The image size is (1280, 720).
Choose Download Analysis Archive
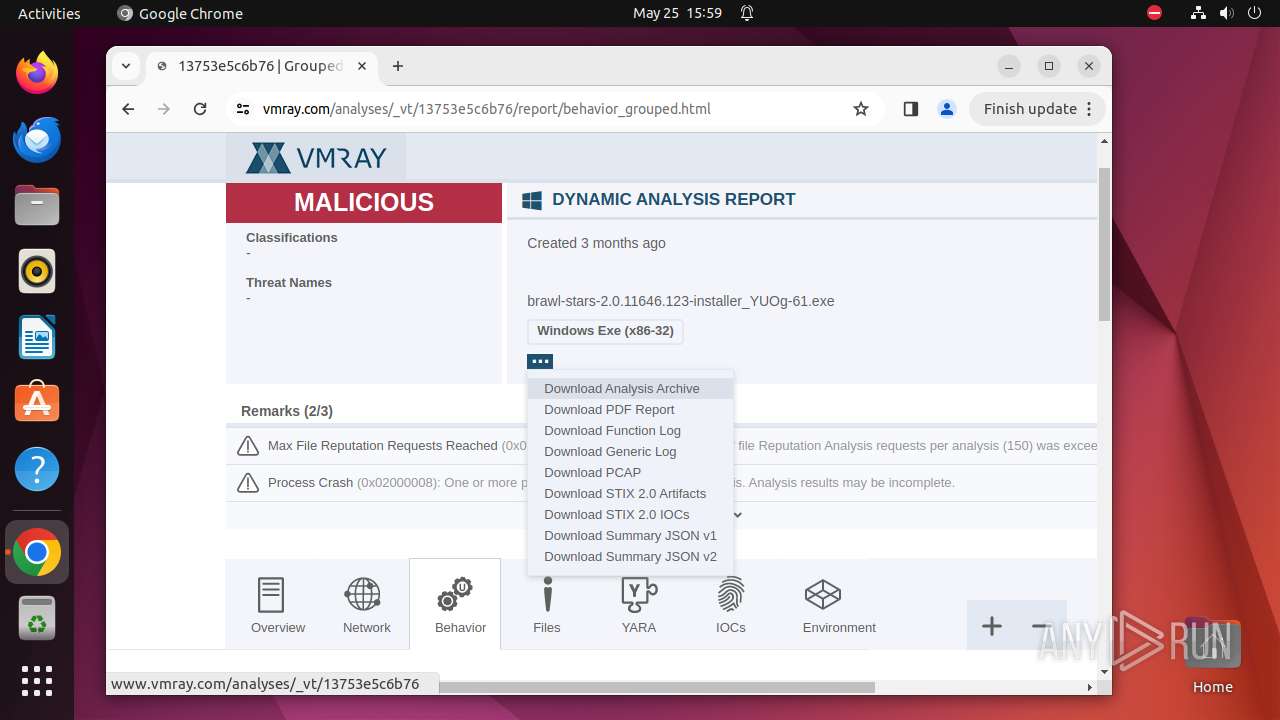click(x=631, y=388)
